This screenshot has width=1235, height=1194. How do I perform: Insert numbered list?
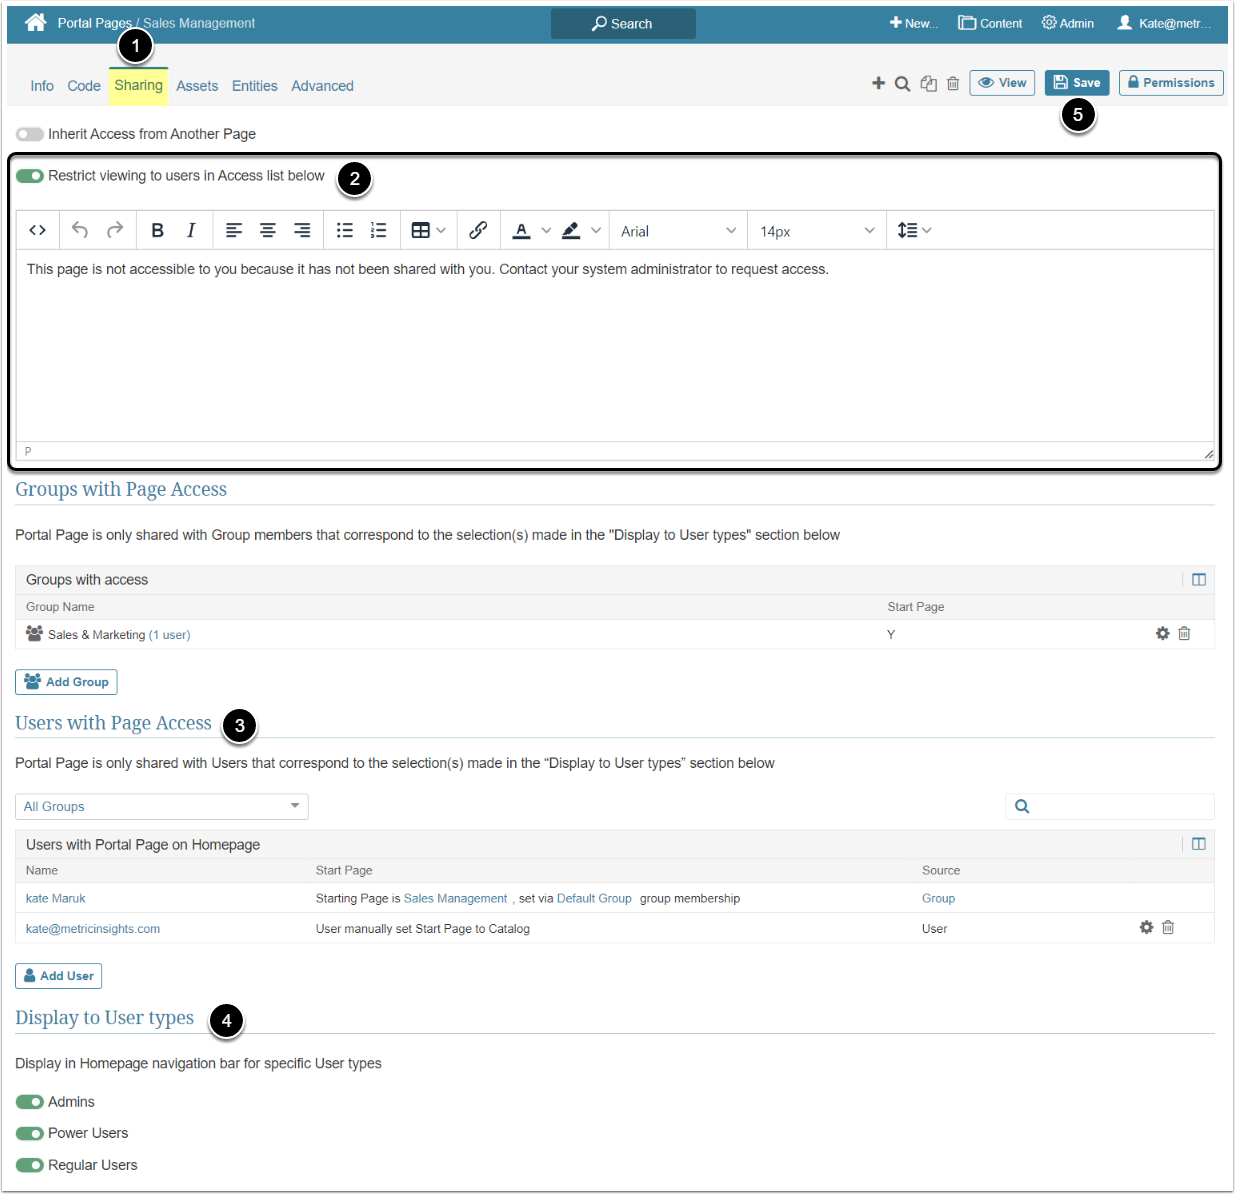[x=379, y=231]
